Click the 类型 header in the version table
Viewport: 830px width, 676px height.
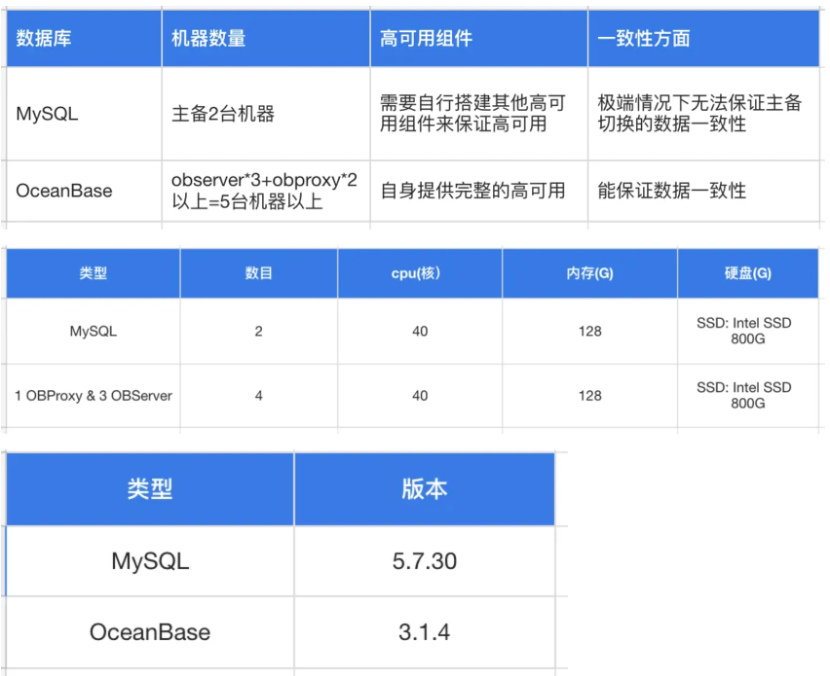coord(150,489)
